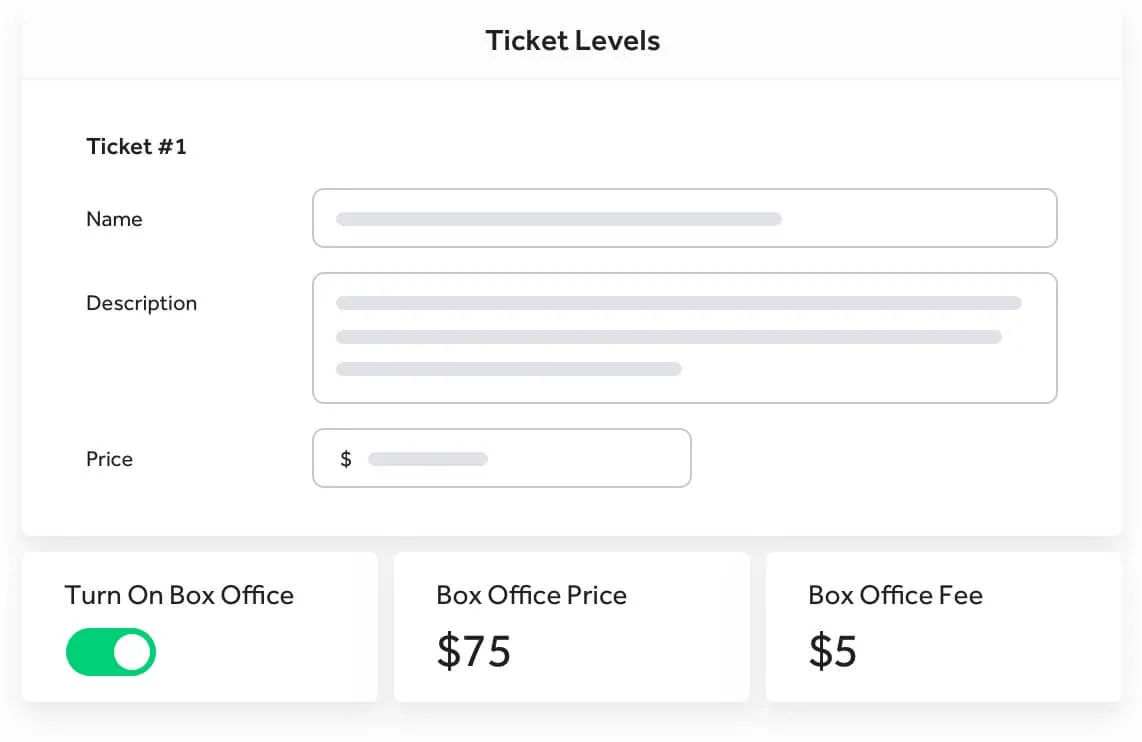Click the first placeholder line in Description
The image size is (1142, 742).
[678, 303]
